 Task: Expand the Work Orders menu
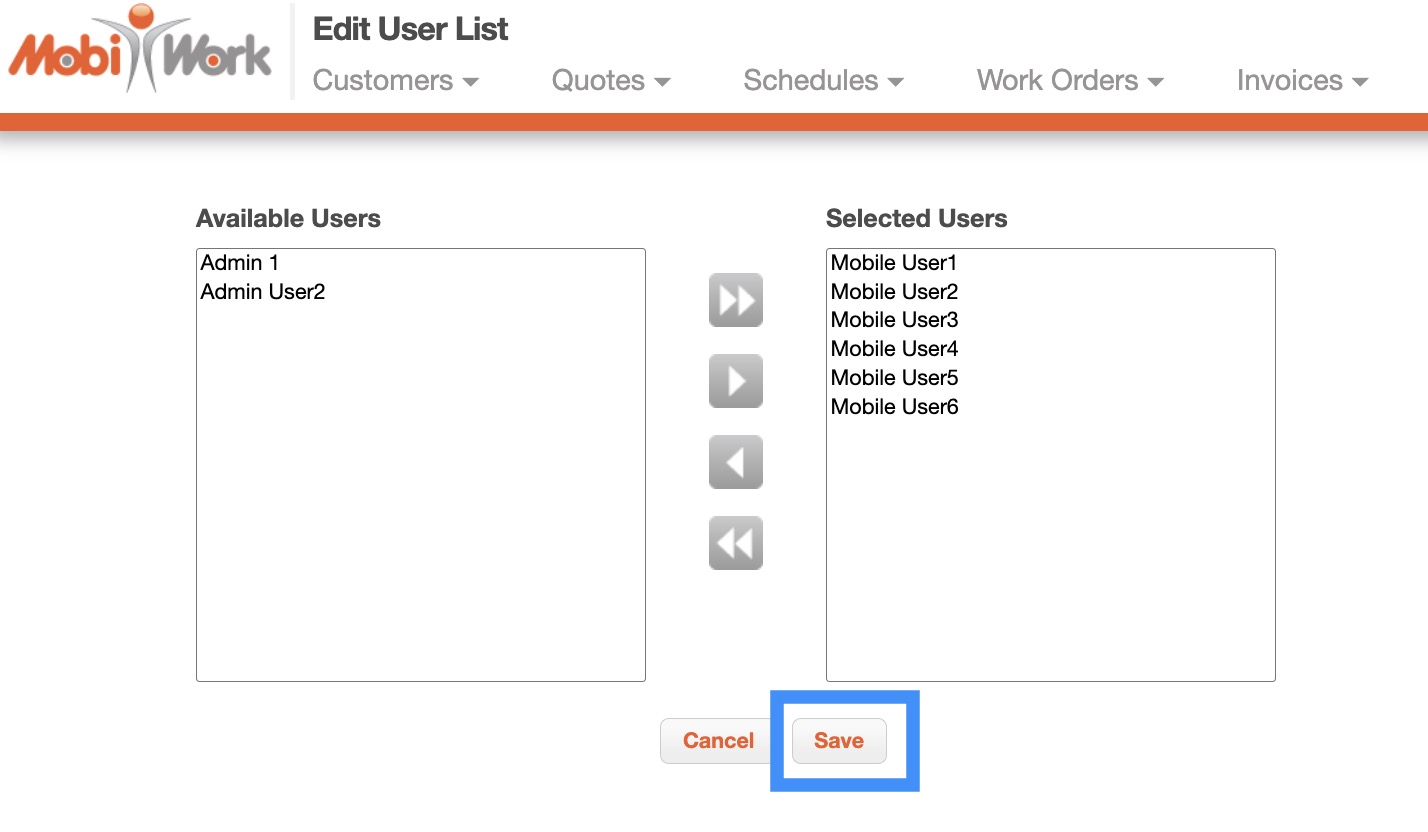point(1069,81)
